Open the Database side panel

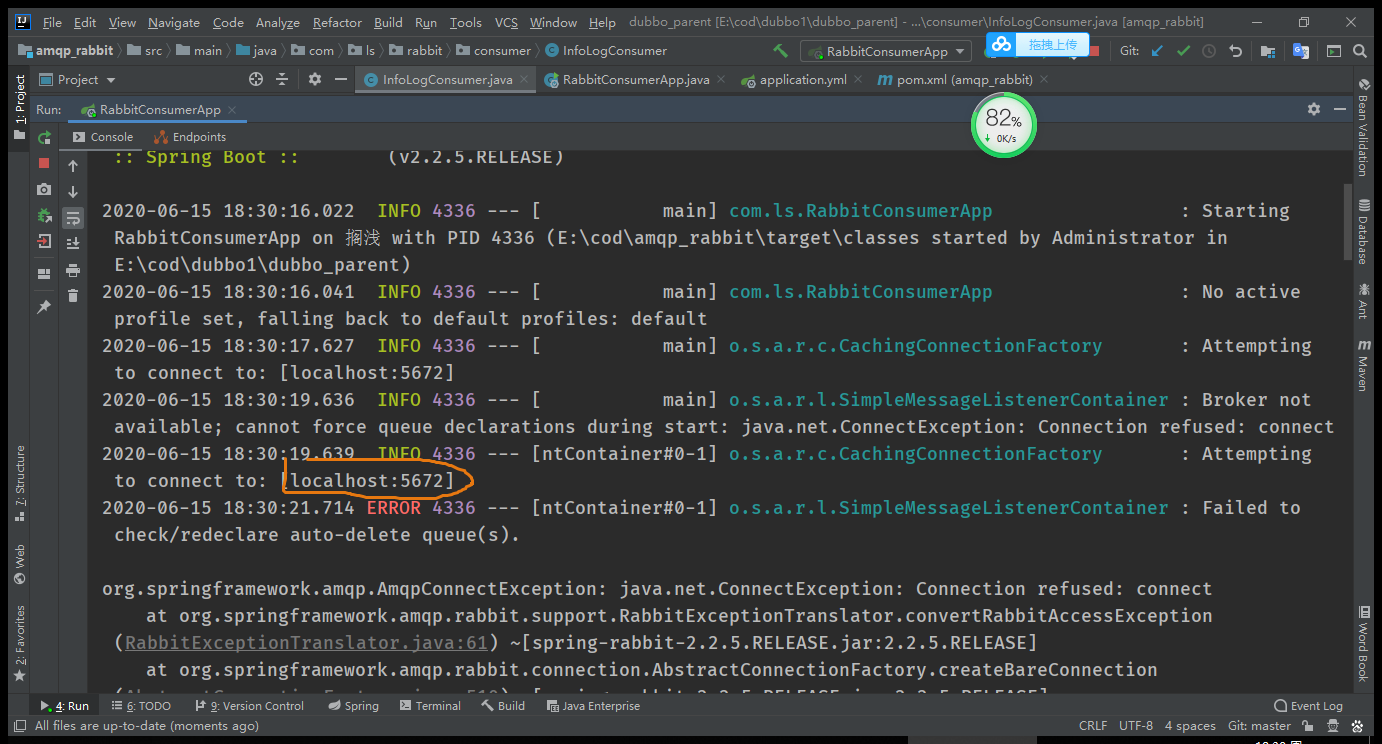tap(1364, 232)
